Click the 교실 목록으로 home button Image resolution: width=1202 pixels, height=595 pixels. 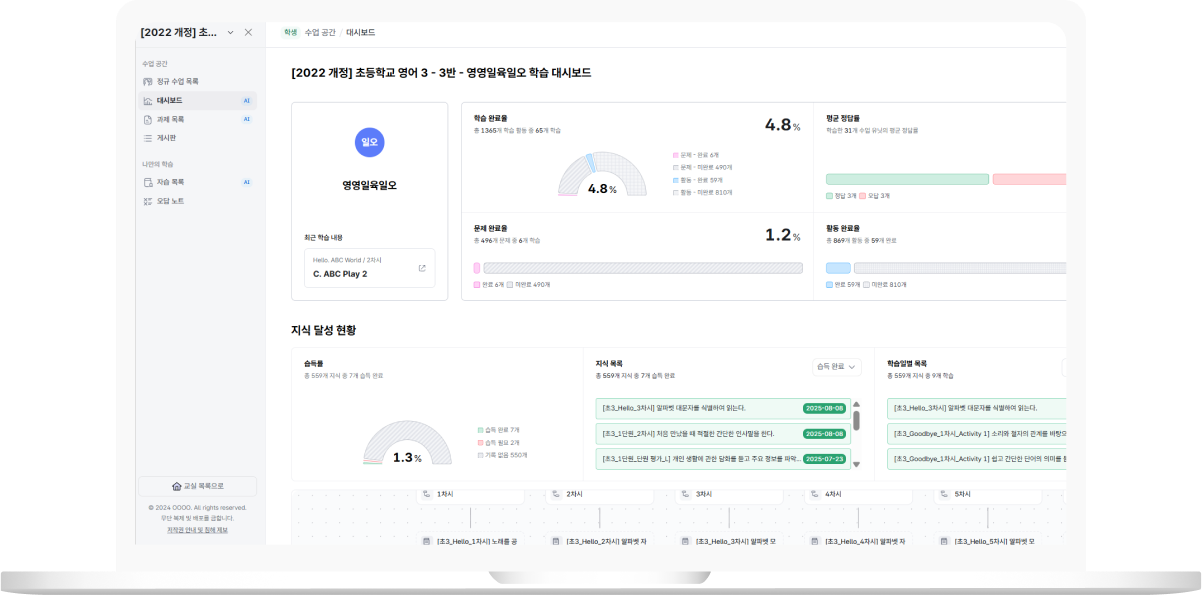(197, 486)
